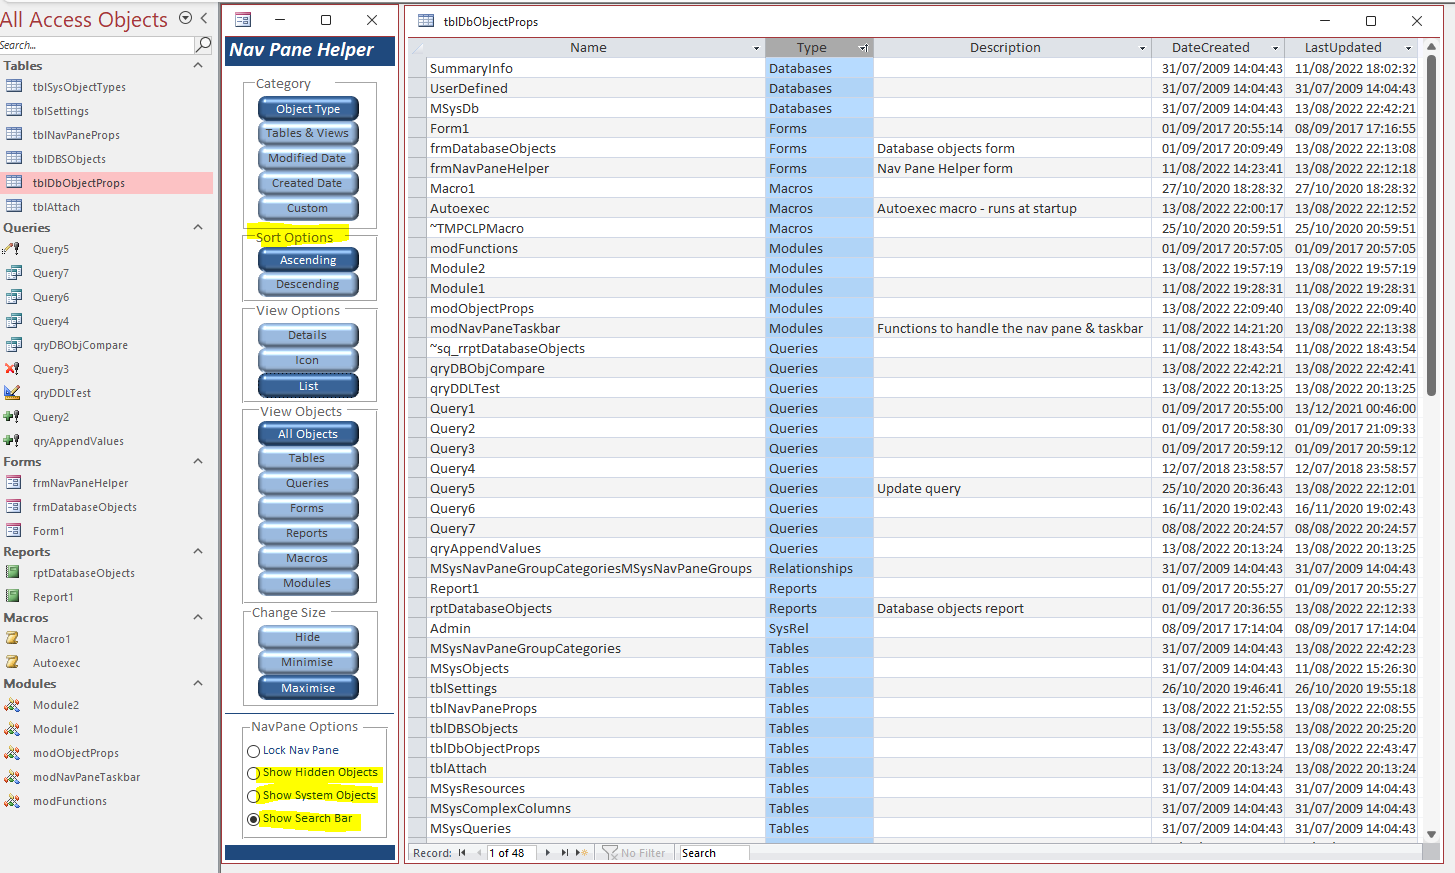Viewport: 1455px width, 873px height.
Task: Click the Descending sort button
Action: [308, 285]
